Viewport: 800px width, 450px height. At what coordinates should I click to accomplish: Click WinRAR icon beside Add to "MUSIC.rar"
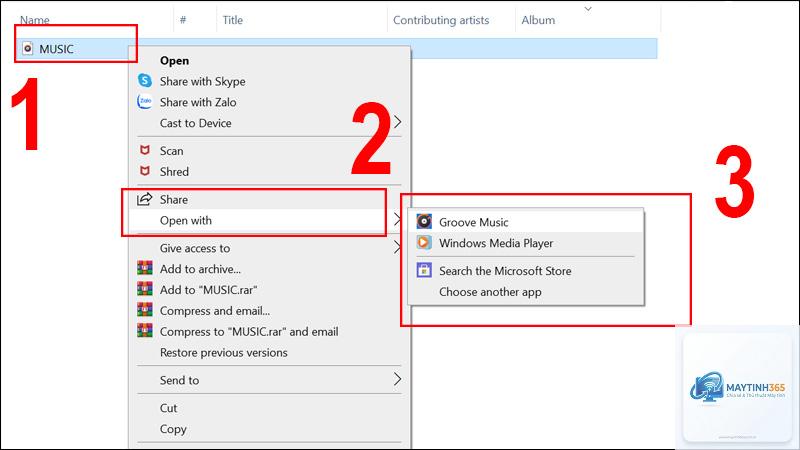pos(145,289)
